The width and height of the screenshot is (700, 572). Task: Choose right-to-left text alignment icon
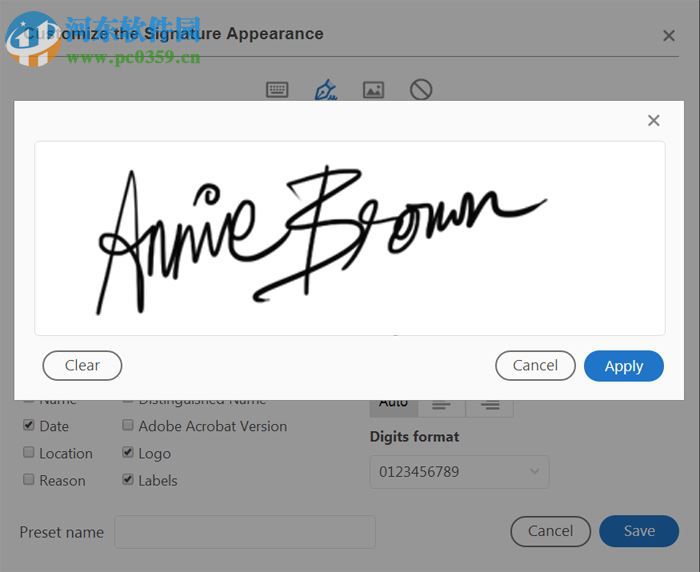point(490,405)
